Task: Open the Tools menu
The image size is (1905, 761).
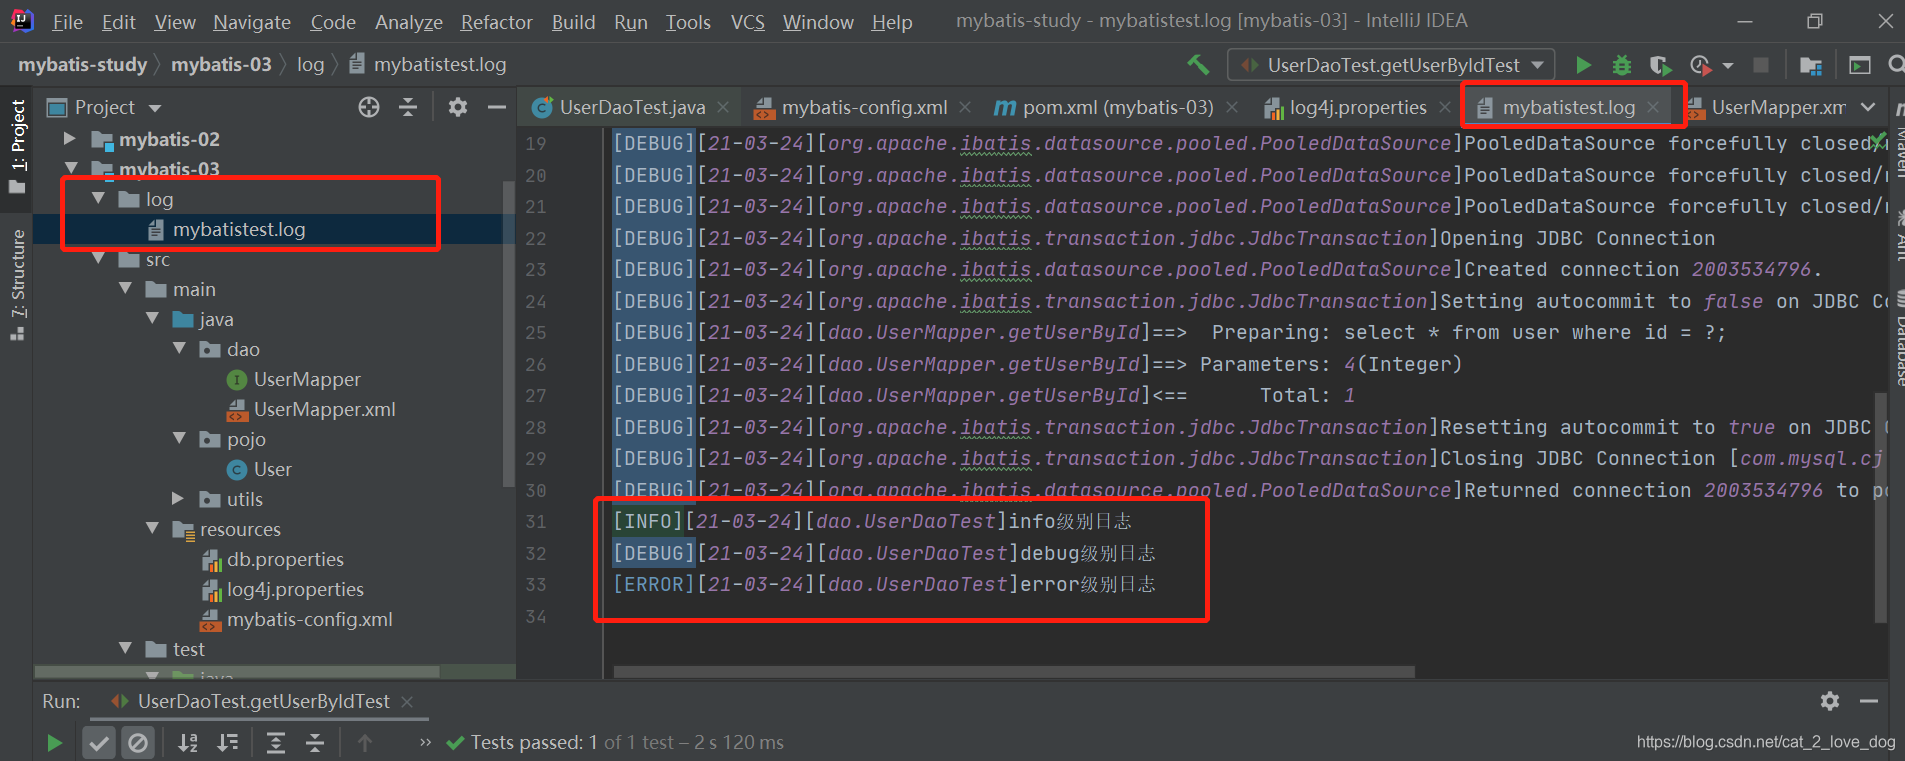Action: 688,21
